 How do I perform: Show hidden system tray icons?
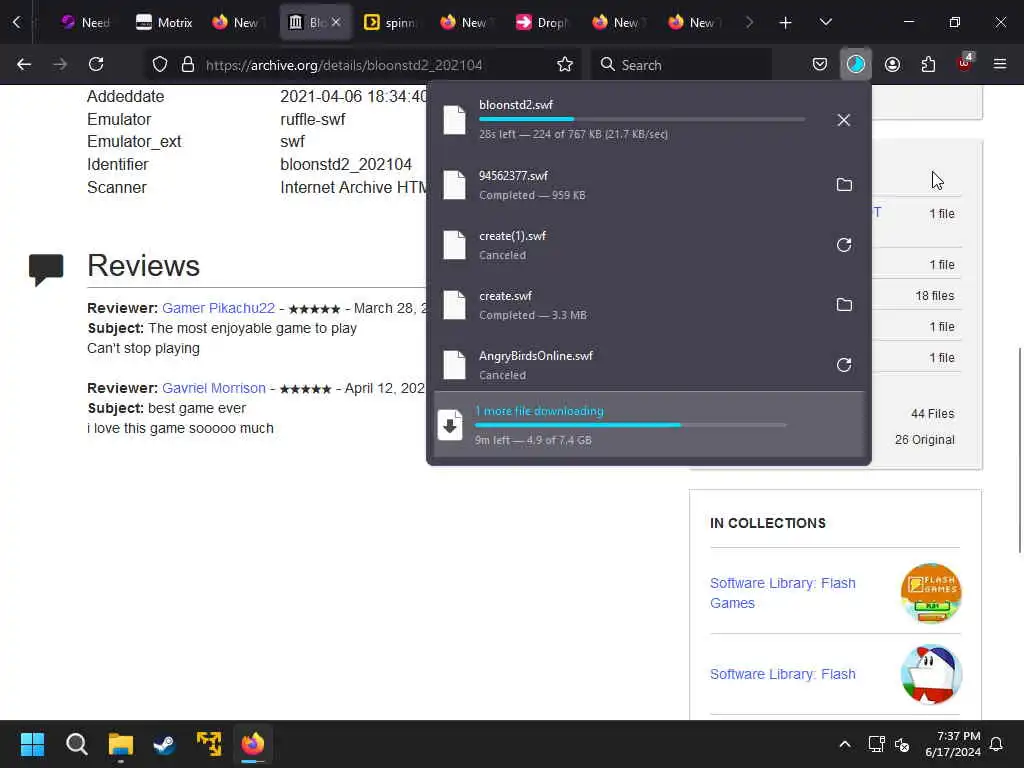(x=844, y=744)
